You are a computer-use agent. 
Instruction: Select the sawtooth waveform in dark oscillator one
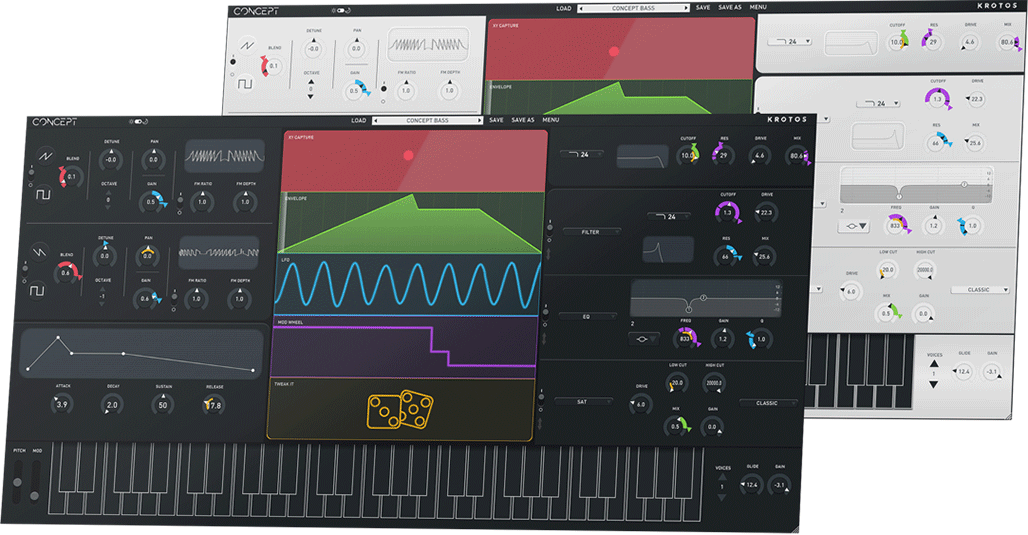click(x=44, y=156)
